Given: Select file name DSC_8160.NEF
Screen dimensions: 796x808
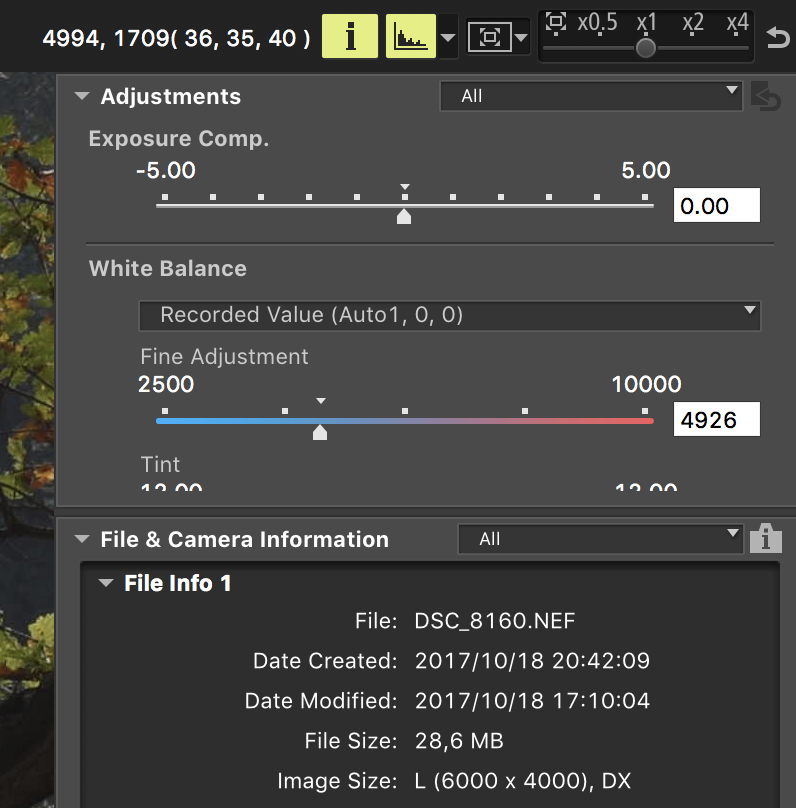Looking at the screenshot, I should 495,621.
